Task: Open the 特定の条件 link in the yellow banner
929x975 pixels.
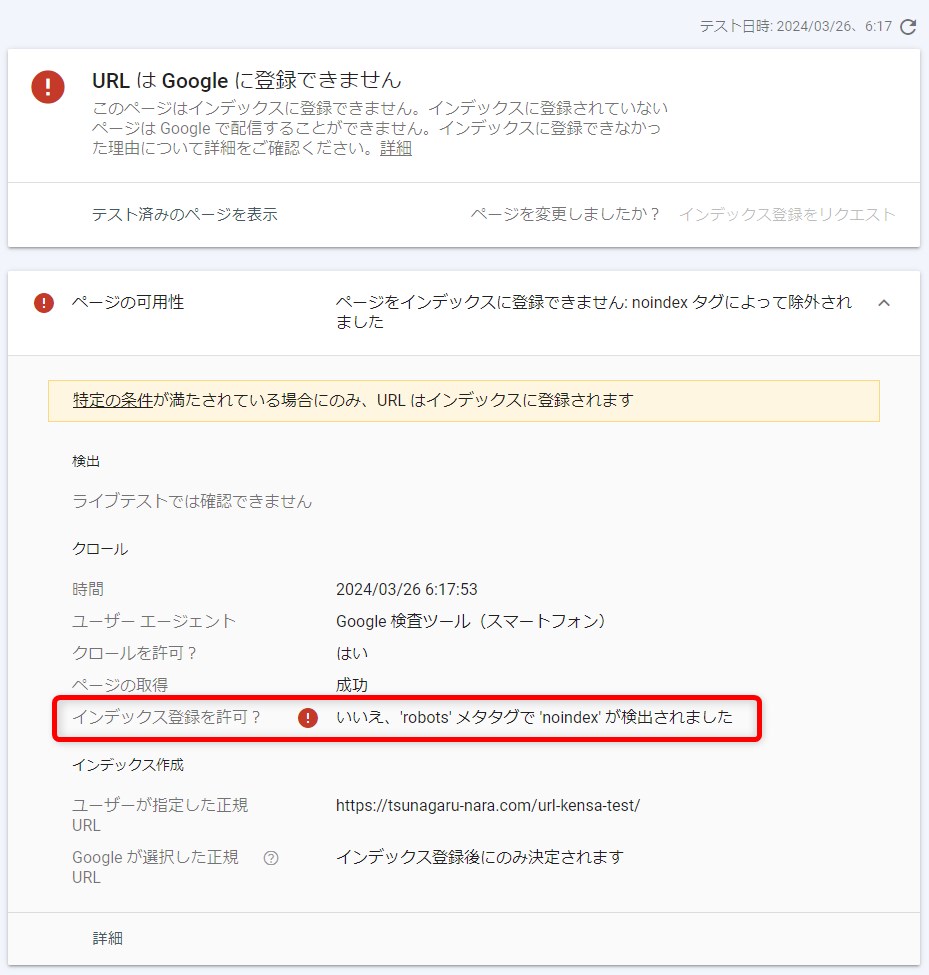Action: pos(113,400)
